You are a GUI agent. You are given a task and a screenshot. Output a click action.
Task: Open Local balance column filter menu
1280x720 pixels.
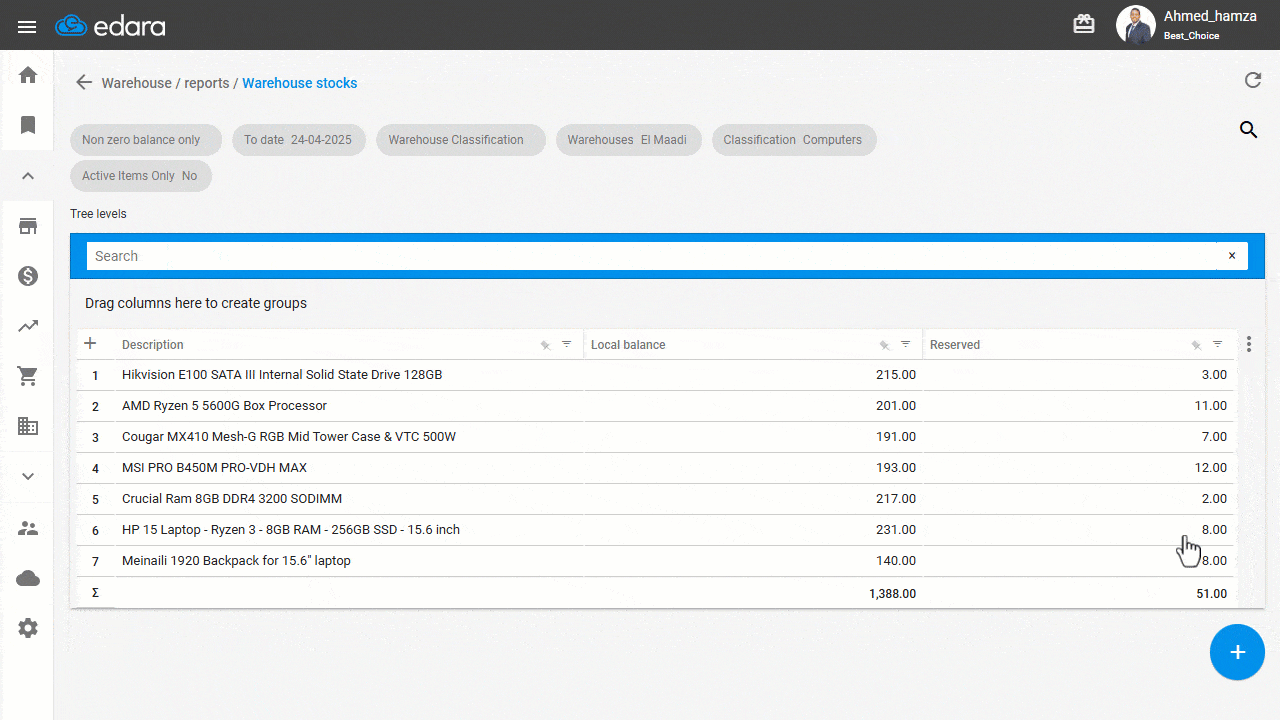click(x=905, y=344)
